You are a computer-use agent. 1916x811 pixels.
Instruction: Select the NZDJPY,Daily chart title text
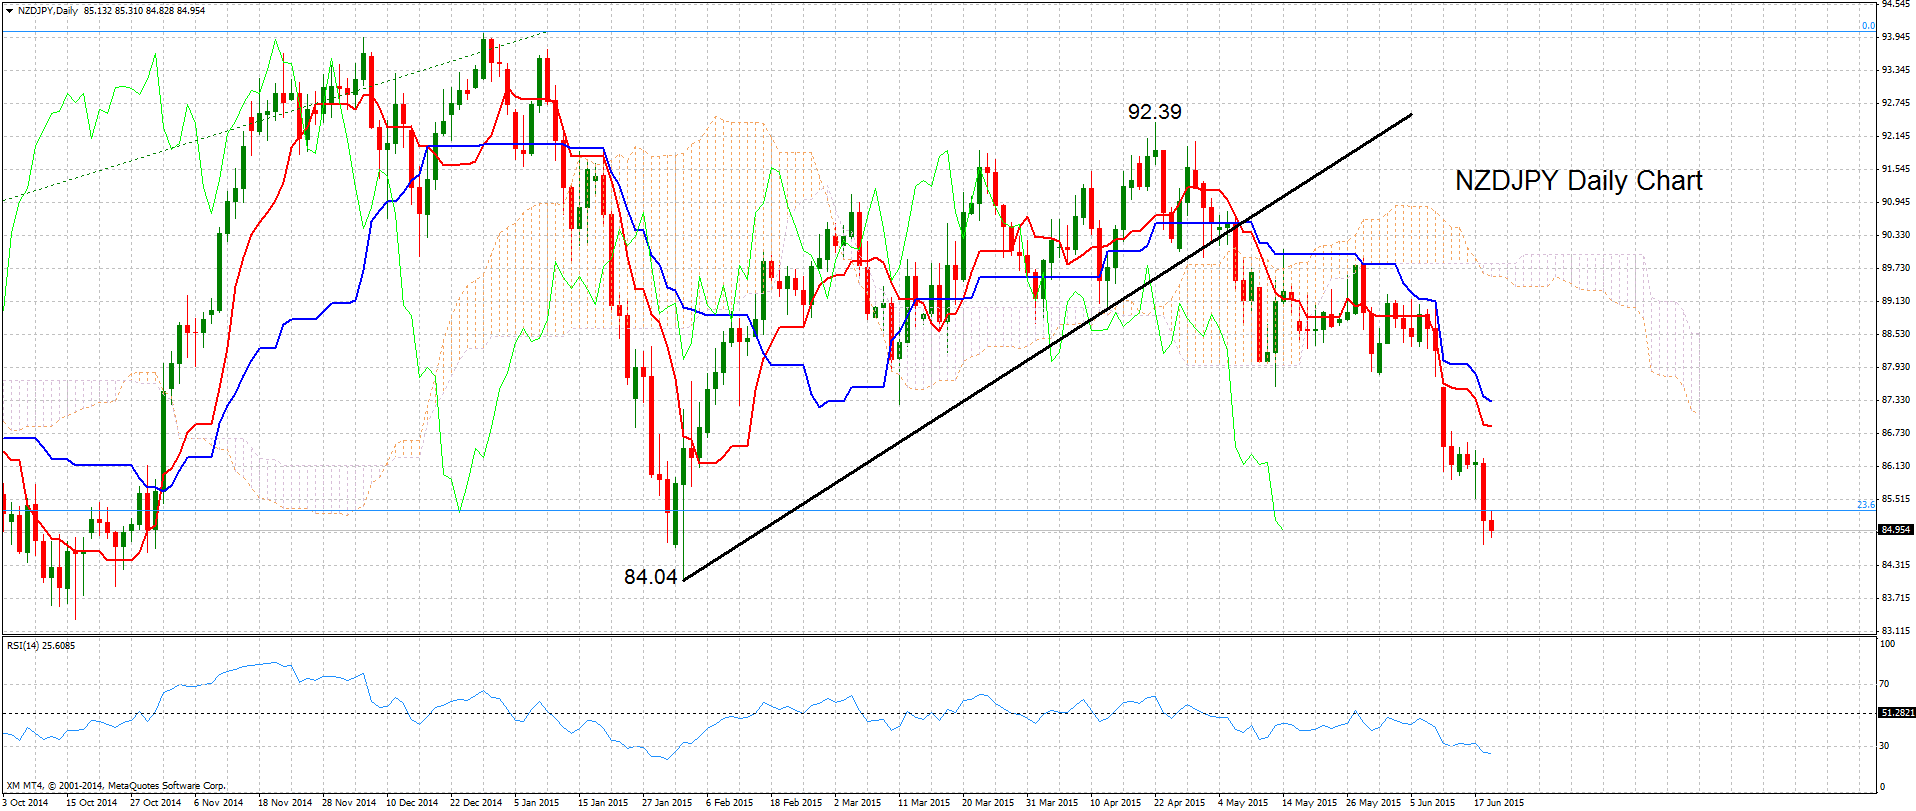pos(47,10)
